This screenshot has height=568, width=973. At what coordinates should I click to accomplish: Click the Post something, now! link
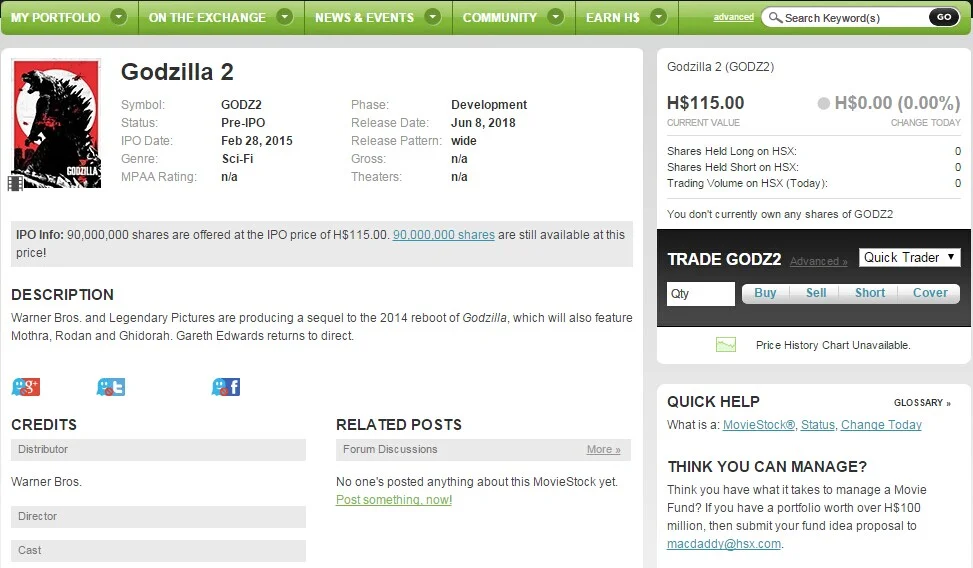coord(394,500)
